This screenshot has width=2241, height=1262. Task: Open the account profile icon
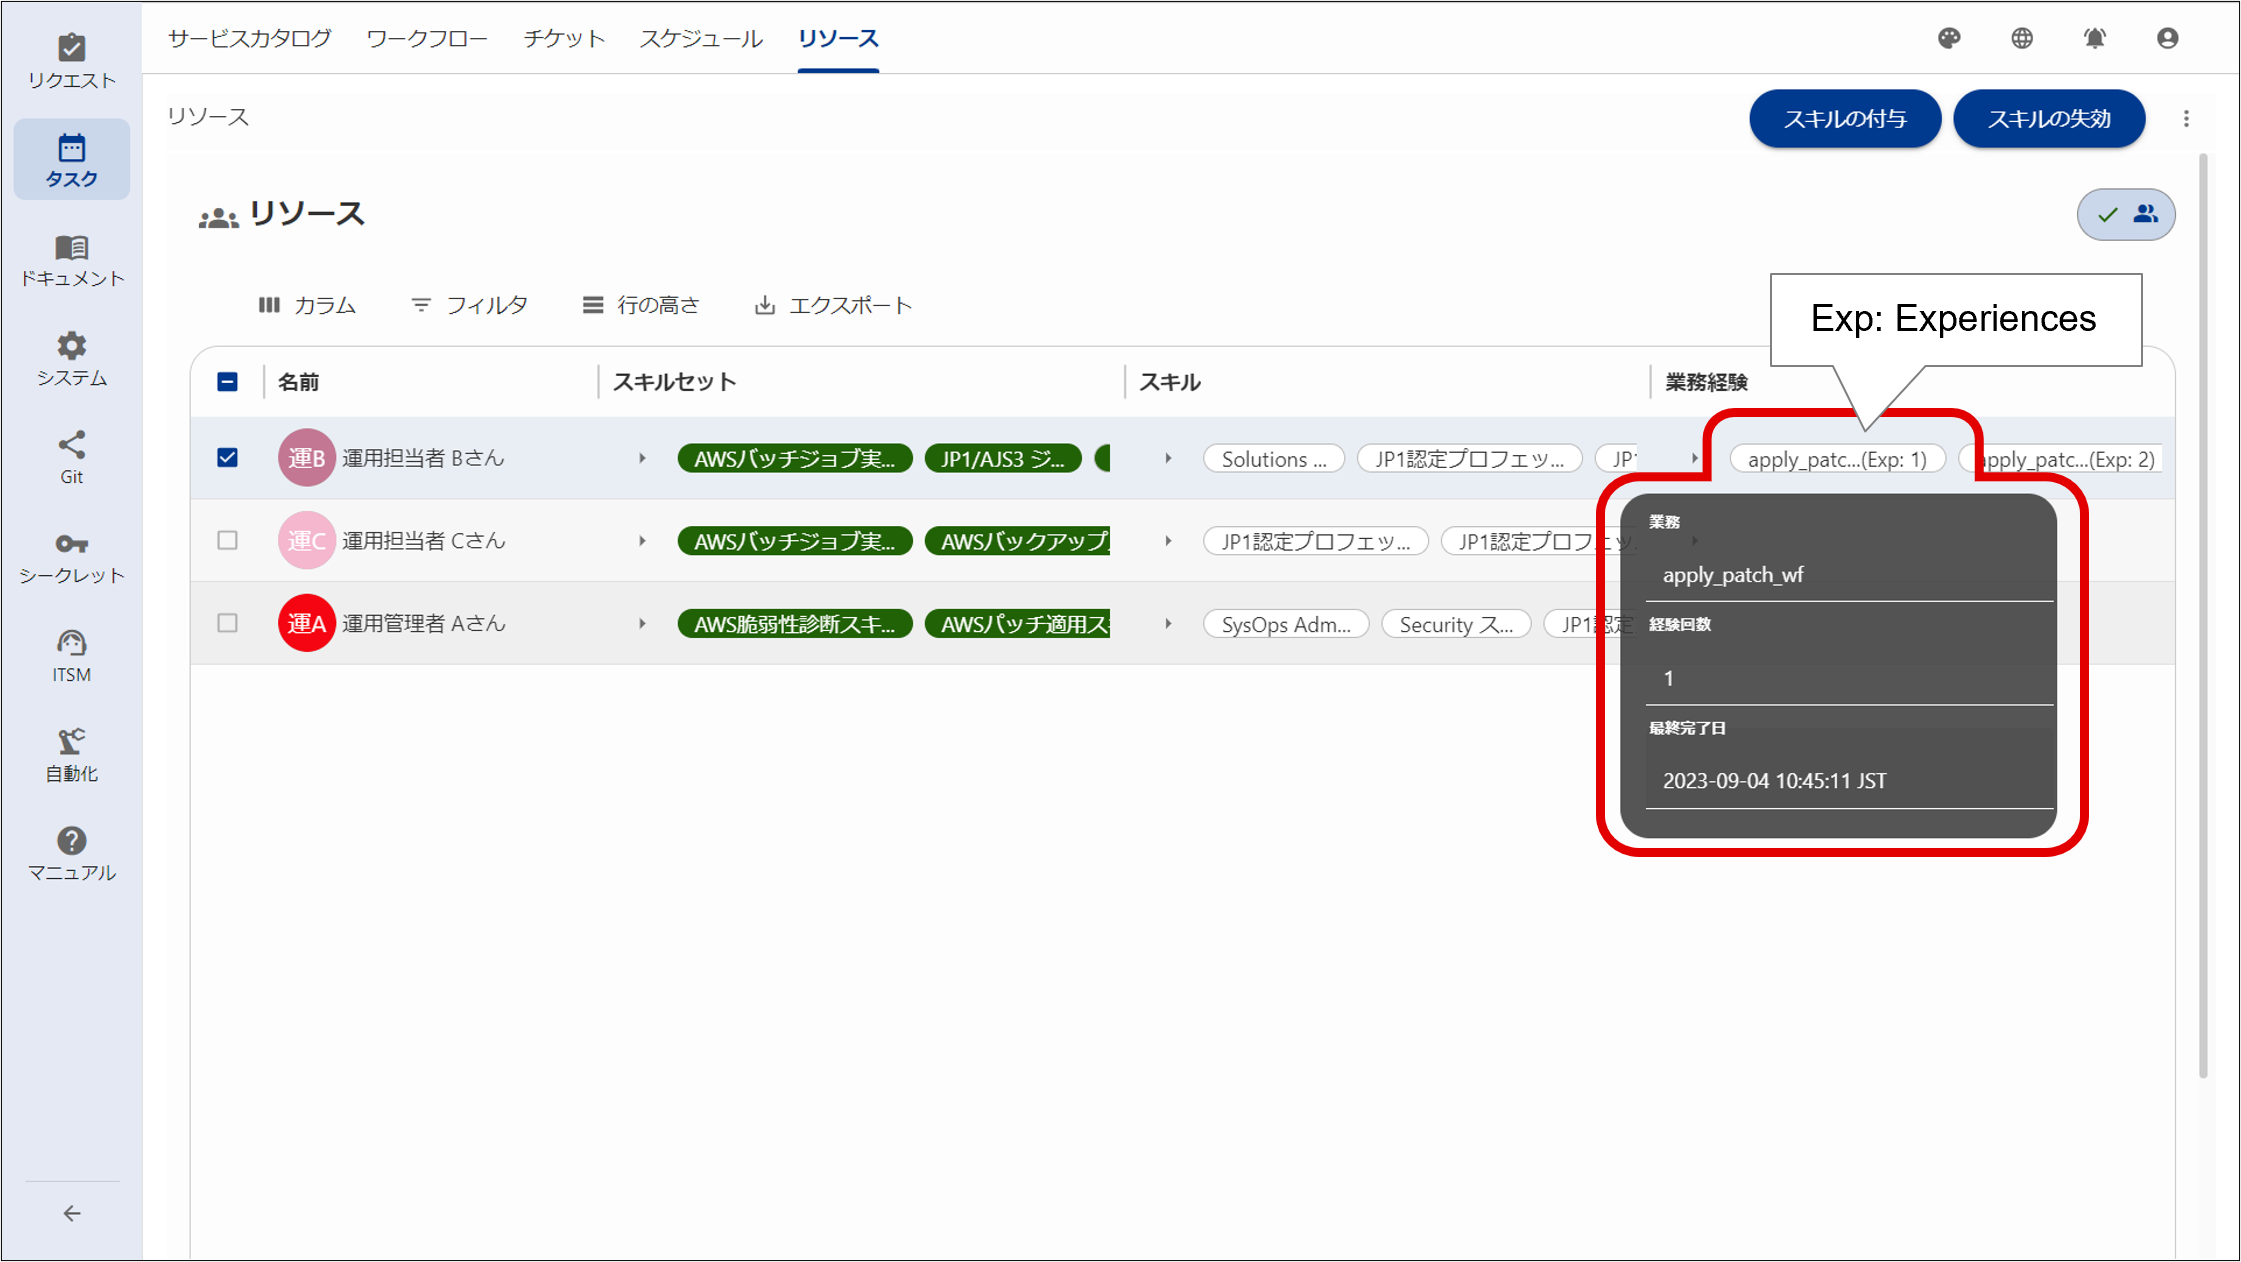2167,38
